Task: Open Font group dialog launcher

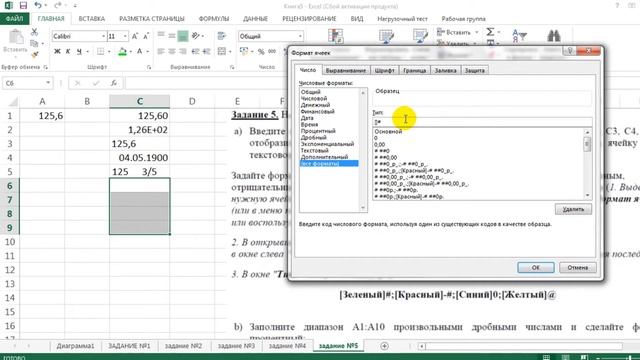Action: [149, 67]
